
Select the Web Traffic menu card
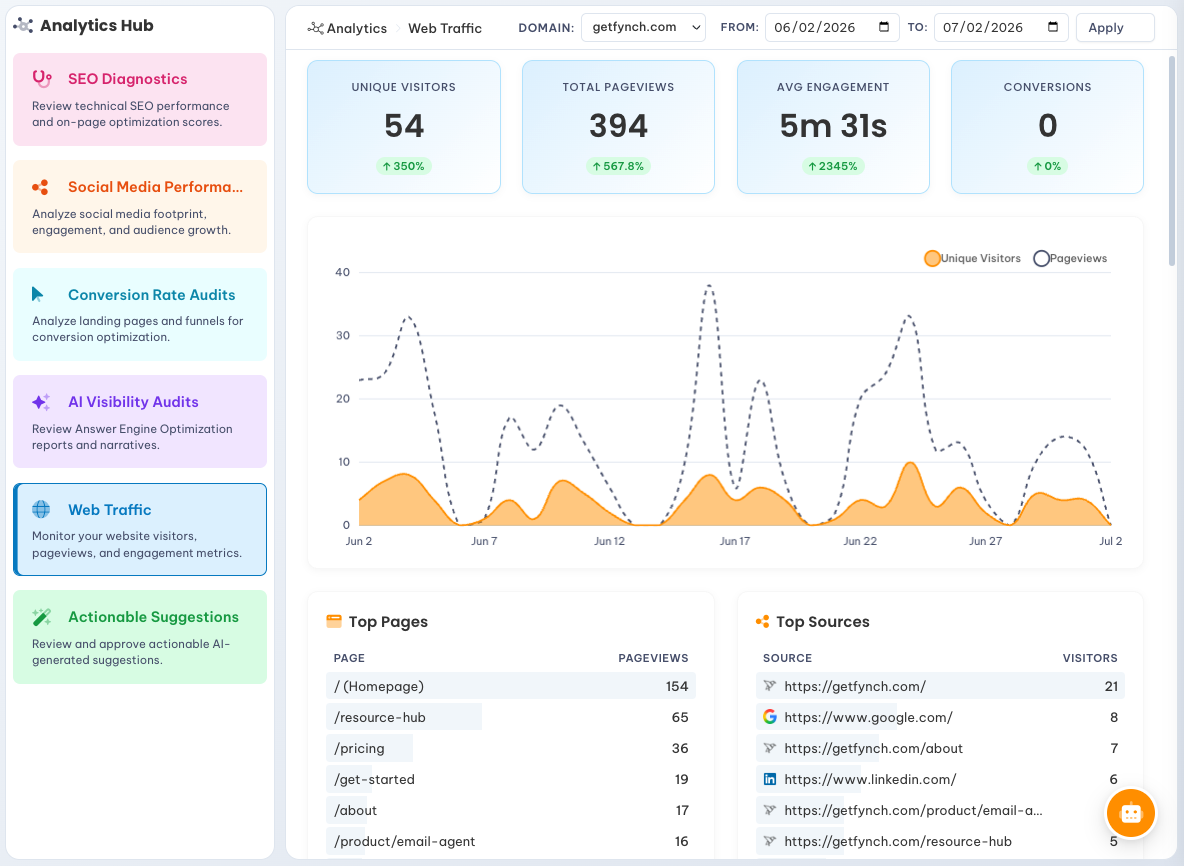(x=140, y=529)
